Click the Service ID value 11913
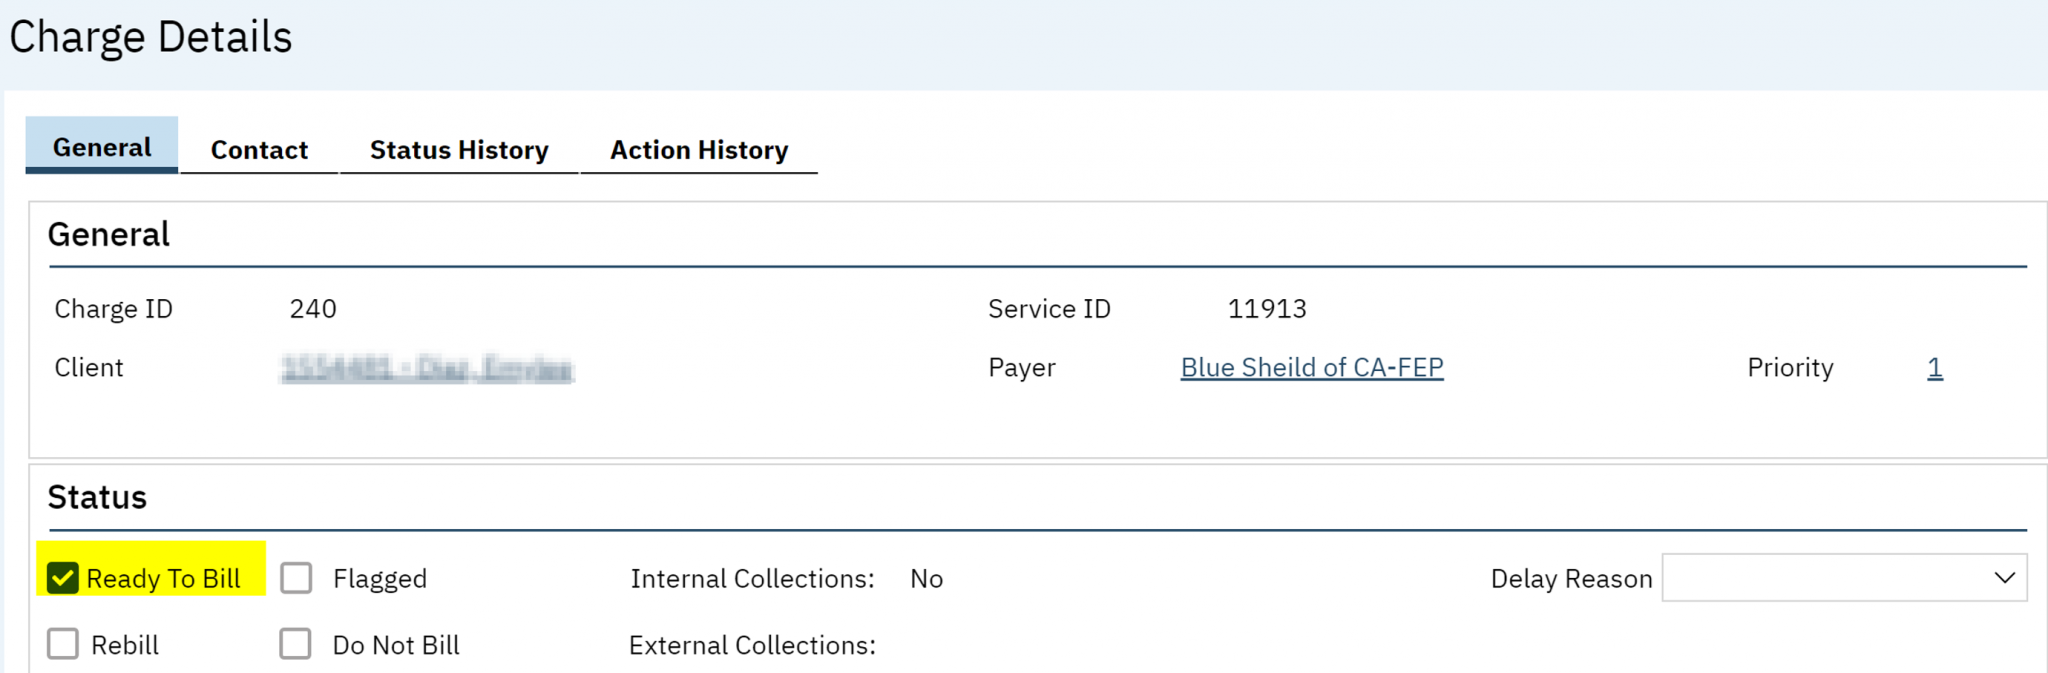Viewport: 2048px width, 673px height. 1266,309
